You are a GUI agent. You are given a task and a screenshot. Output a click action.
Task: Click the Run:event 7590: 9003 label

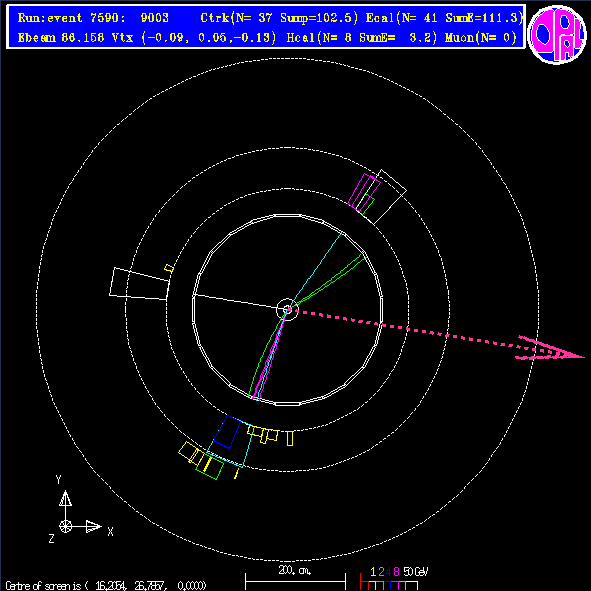click(x=93, y=18)
